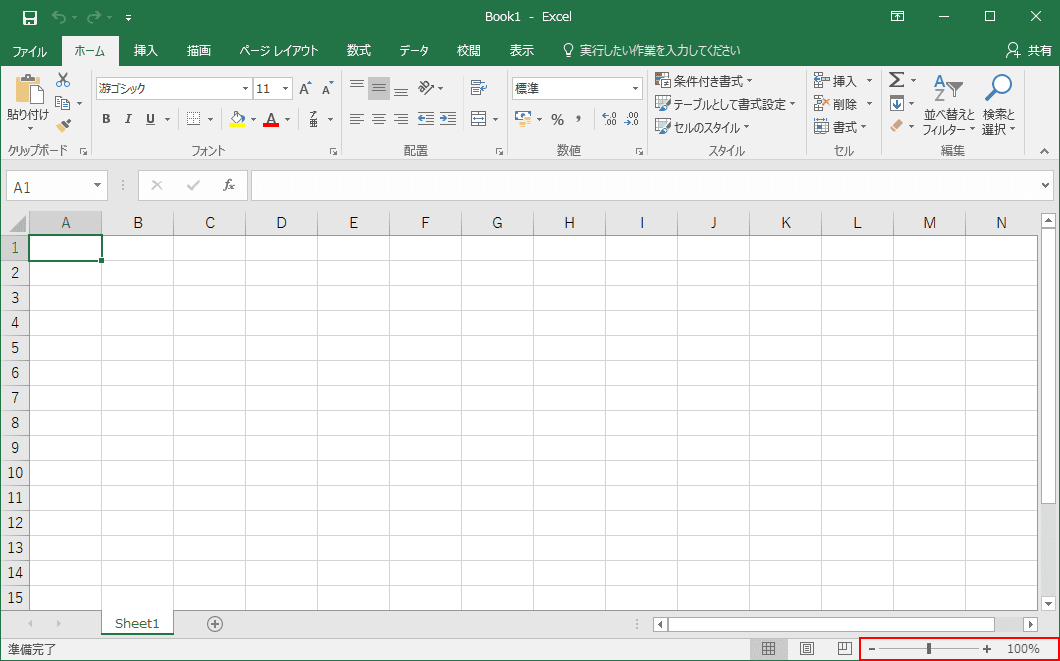Save the workbook with floppy disk icon
This screenshot has width=1060, height=661.
(30, 17)
